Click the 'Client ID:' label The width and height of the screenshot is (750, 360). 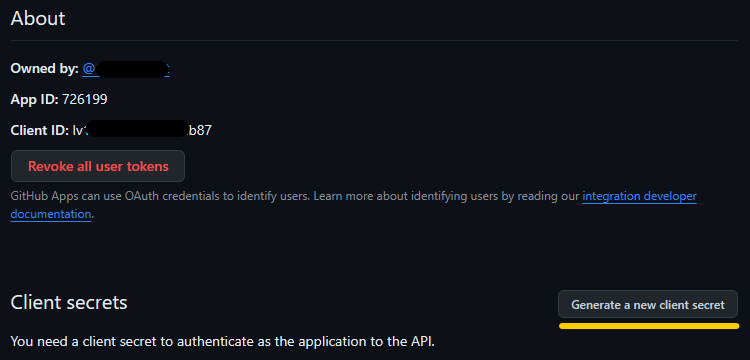tap(40, 130)
